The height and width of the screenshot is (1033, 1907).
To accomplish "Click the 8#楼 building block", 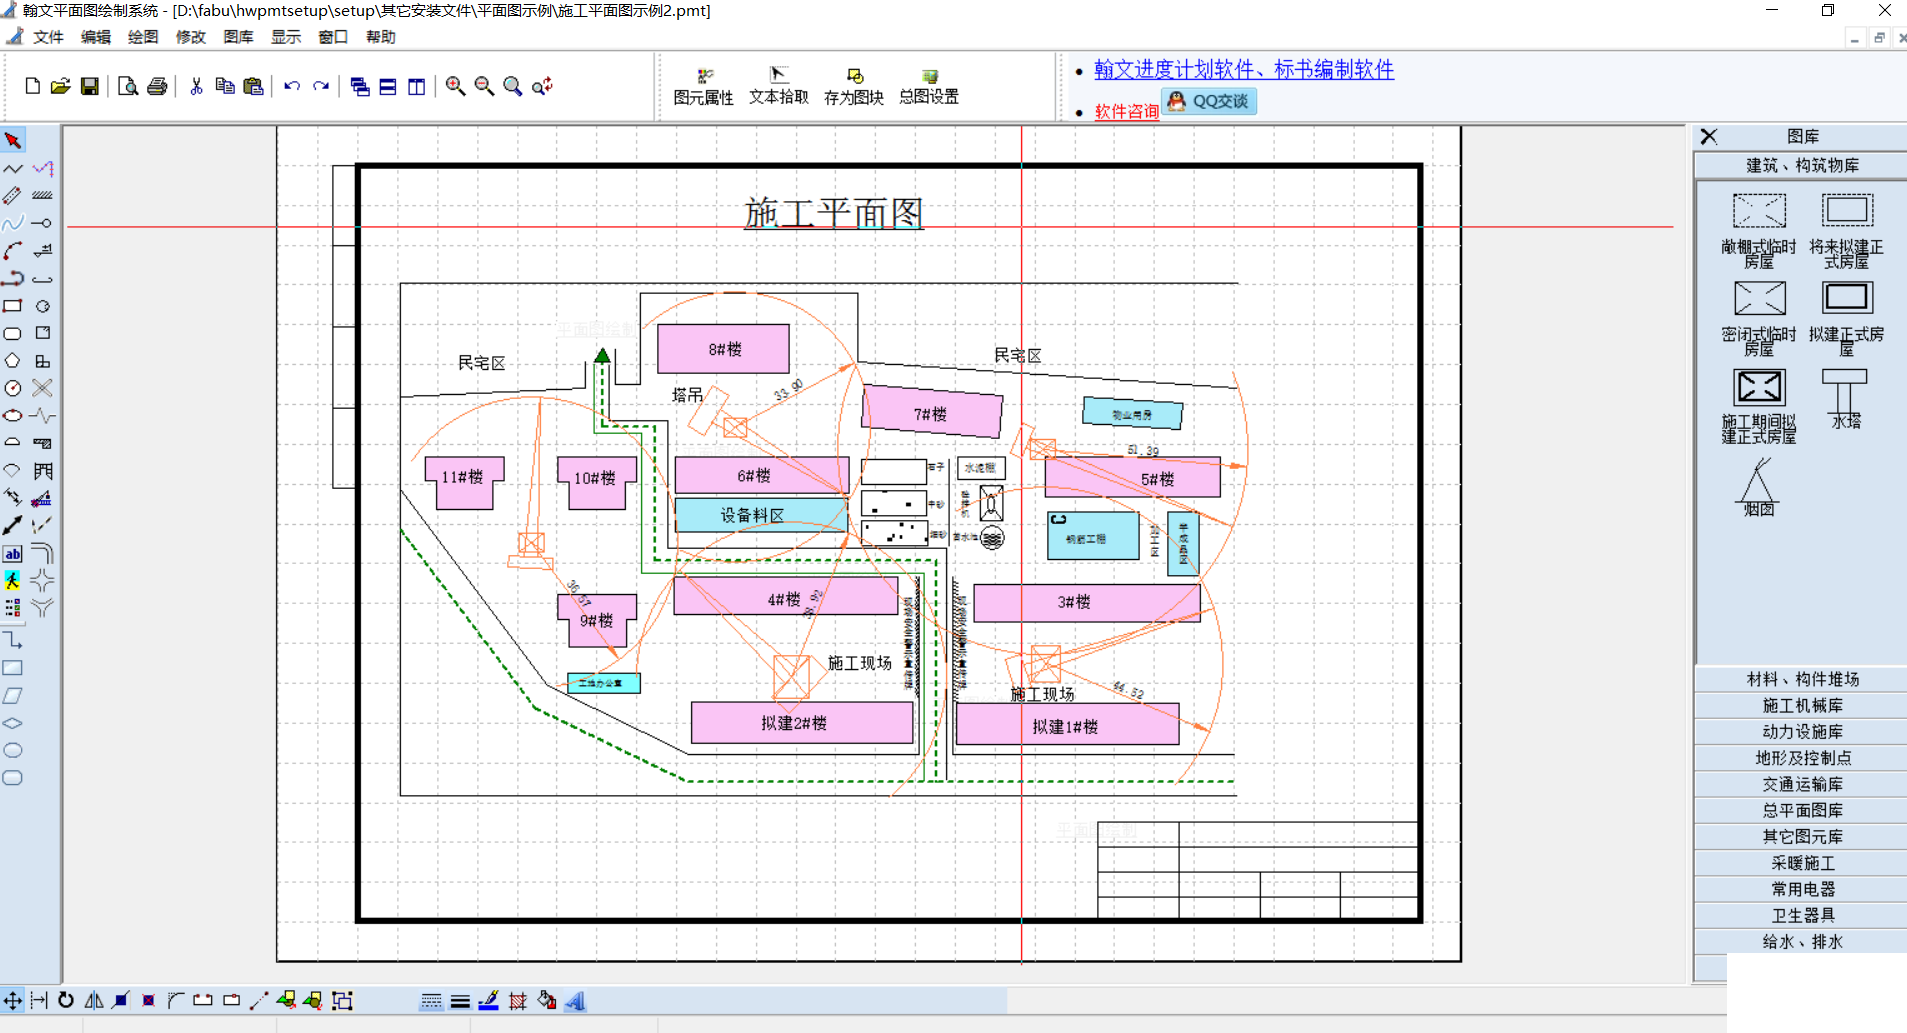I will click(723, 348).
